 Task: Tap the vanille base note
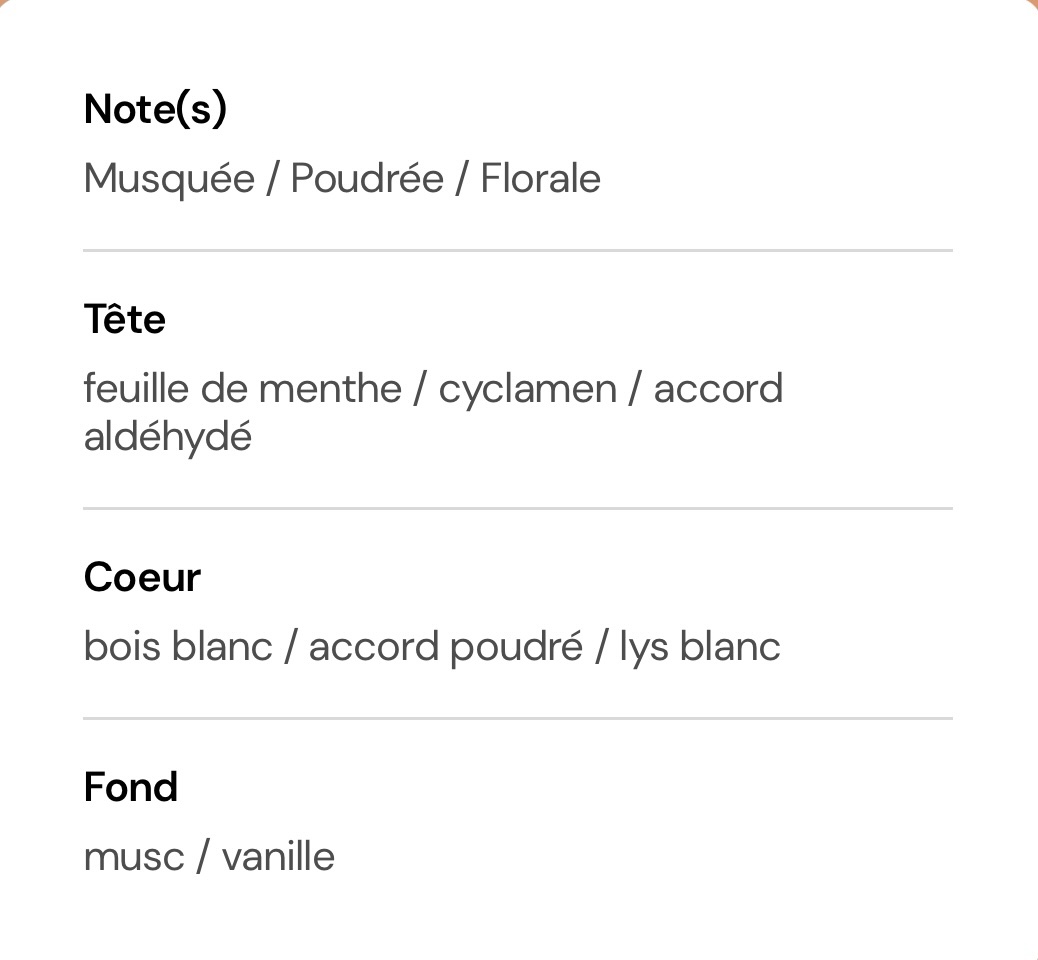click(277, 856)
